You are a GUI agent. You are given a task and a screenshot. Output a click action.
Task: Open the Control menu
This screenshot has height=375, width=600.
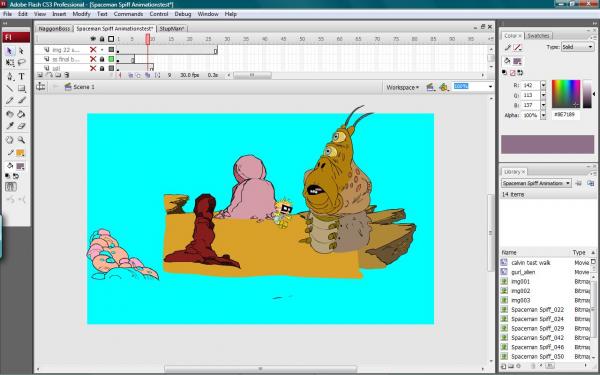159,14
